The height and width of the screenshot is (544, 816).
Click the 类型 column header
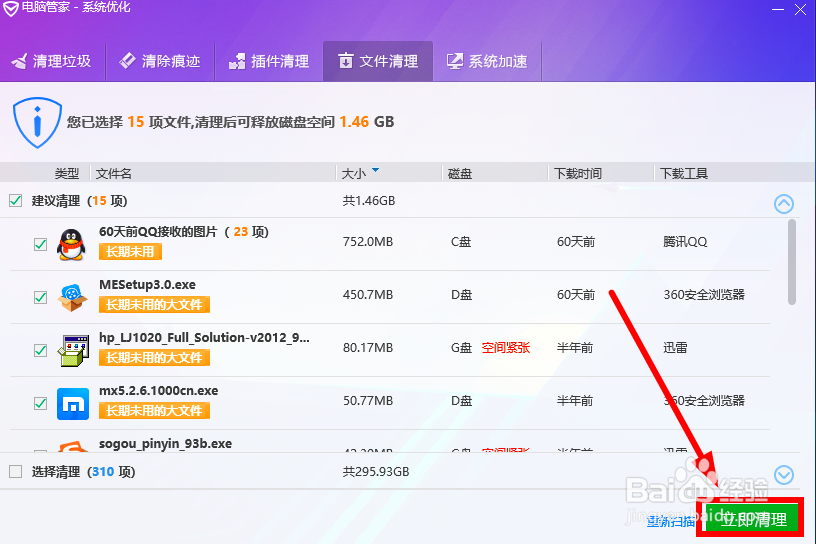tap(67, 173)
